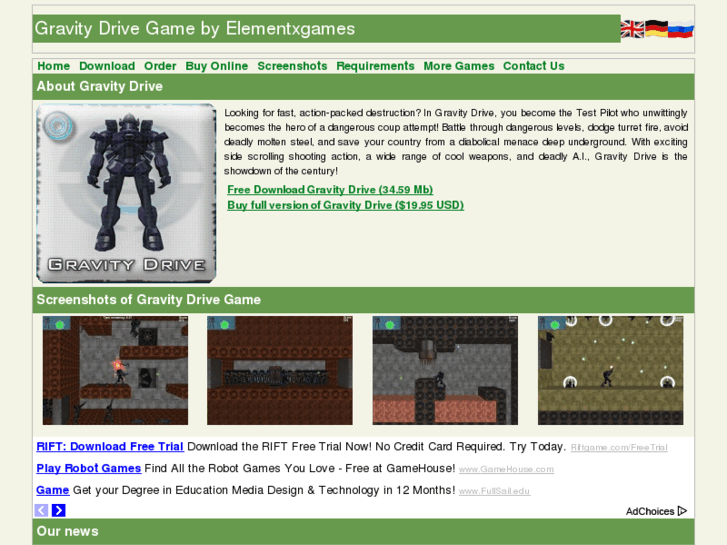
Task: Visit www.FullSail.edu URL link
Action: pos(494,491)
